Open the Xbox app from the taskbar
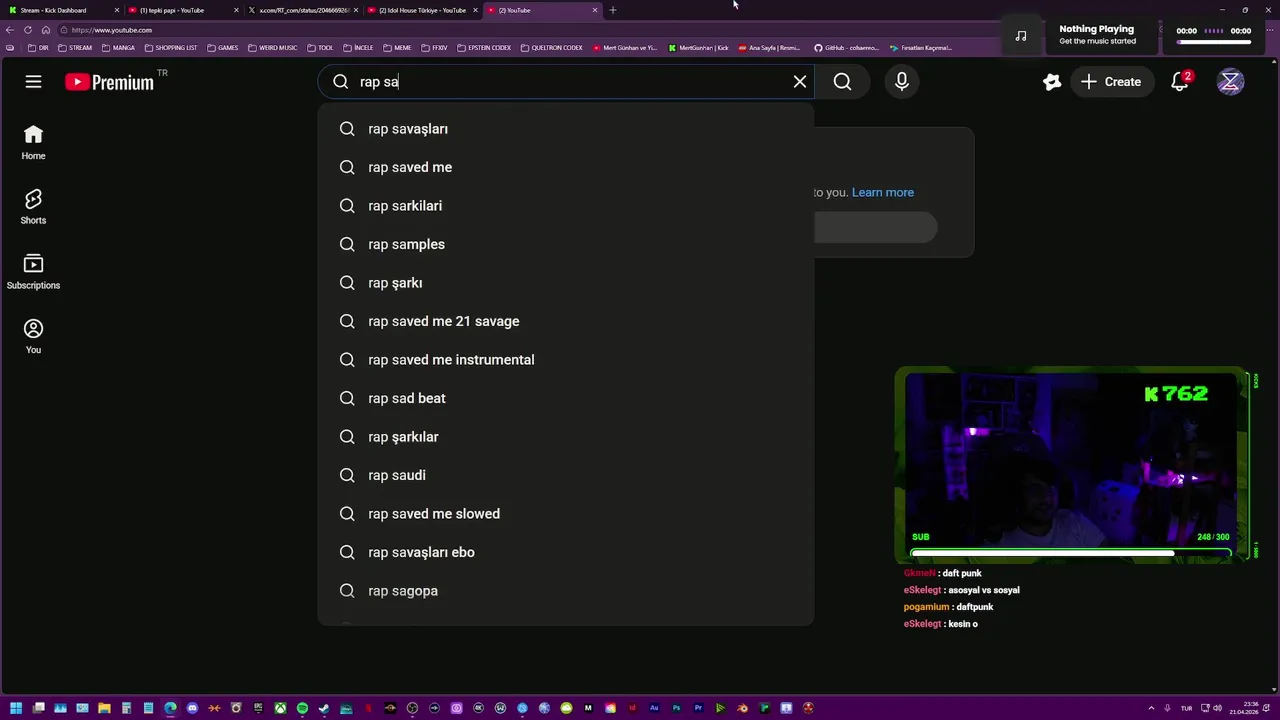Viewport: 1280px width, 720px height. [x=280, y=708]
